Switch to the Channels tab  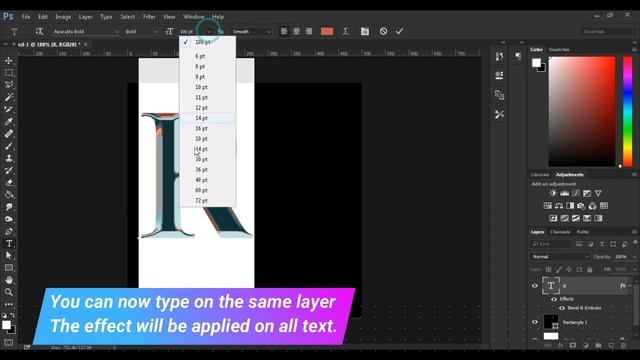click(x=560, y=232)
